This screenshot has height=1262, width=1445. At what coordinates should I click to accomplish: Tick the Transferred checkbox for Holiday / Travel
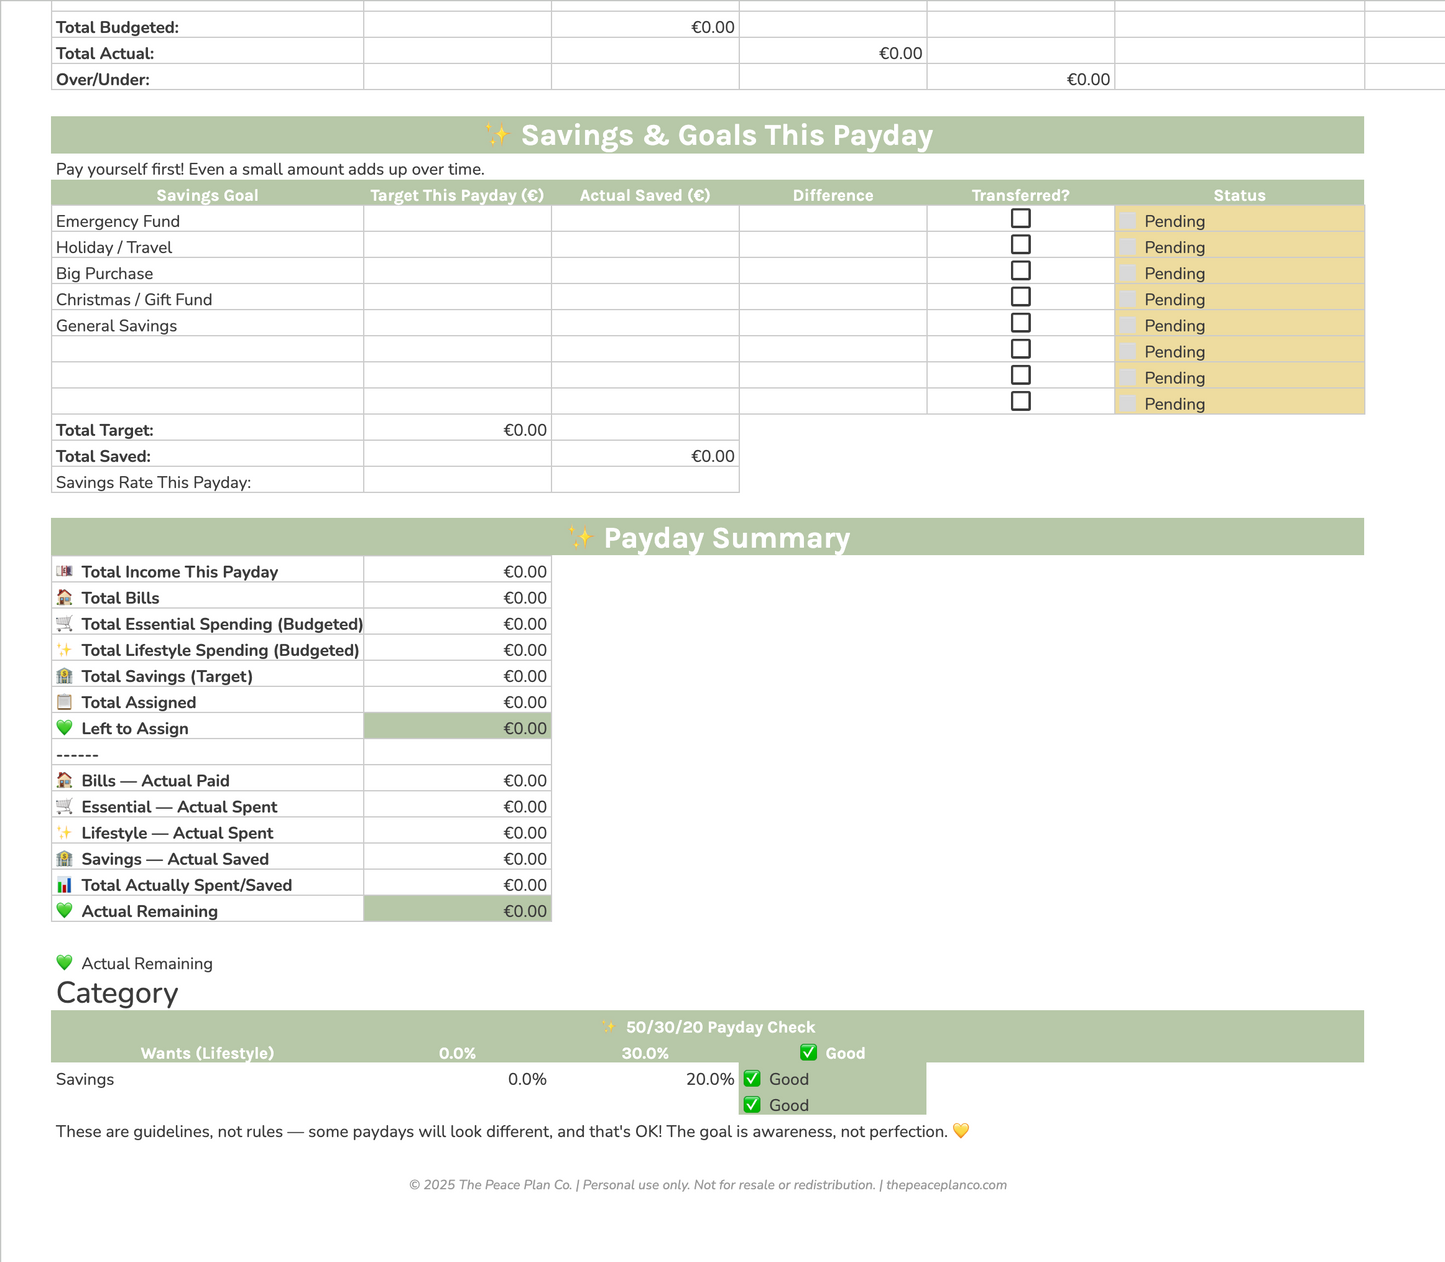click(x=1021, y=244)
